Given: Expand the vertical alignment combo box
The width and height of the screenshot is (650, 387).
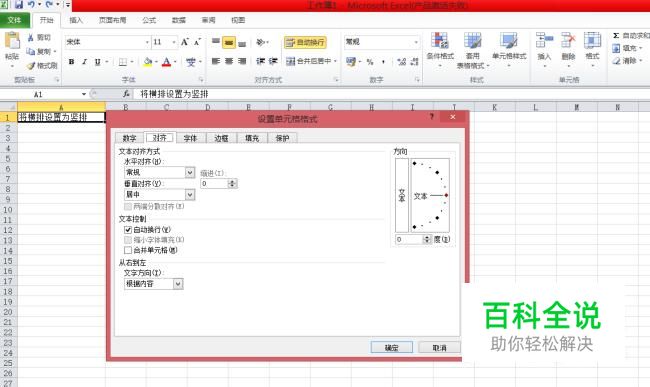Looking at the screenshot, I should click(x=190, y=195).
